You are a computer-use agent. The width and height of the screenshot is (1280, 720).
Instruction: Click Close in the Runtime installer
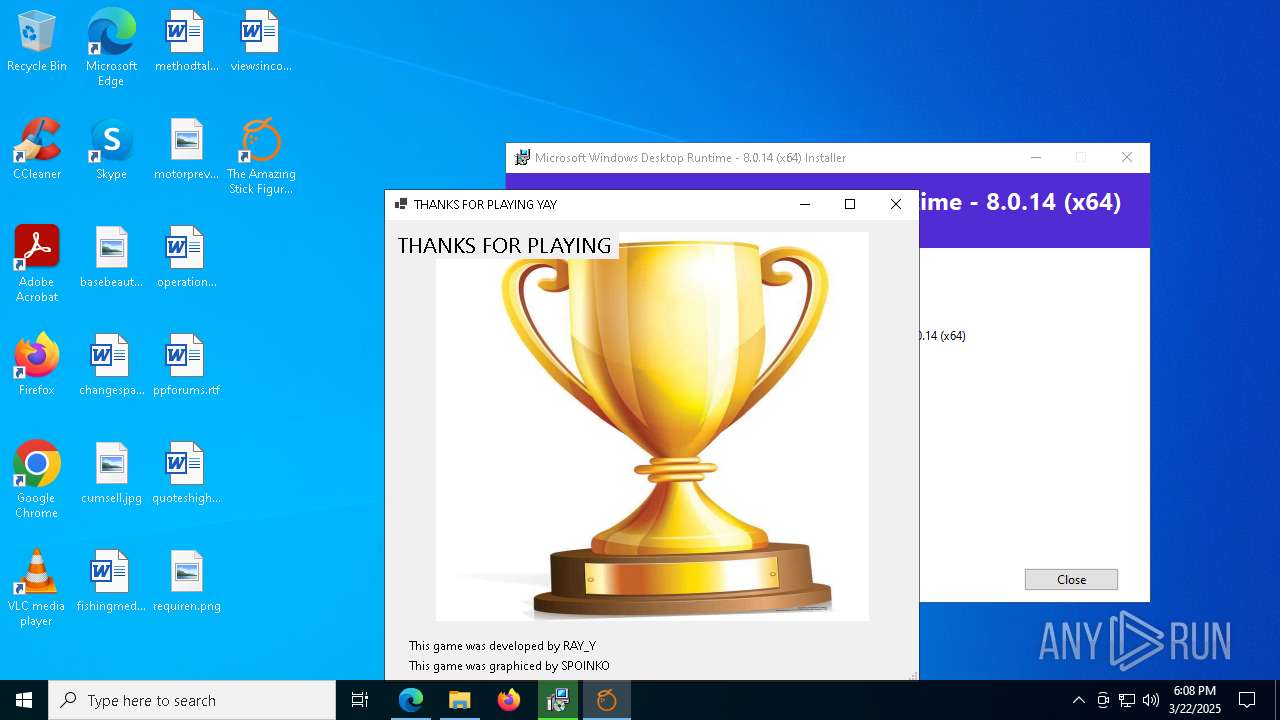[1071, 580]
